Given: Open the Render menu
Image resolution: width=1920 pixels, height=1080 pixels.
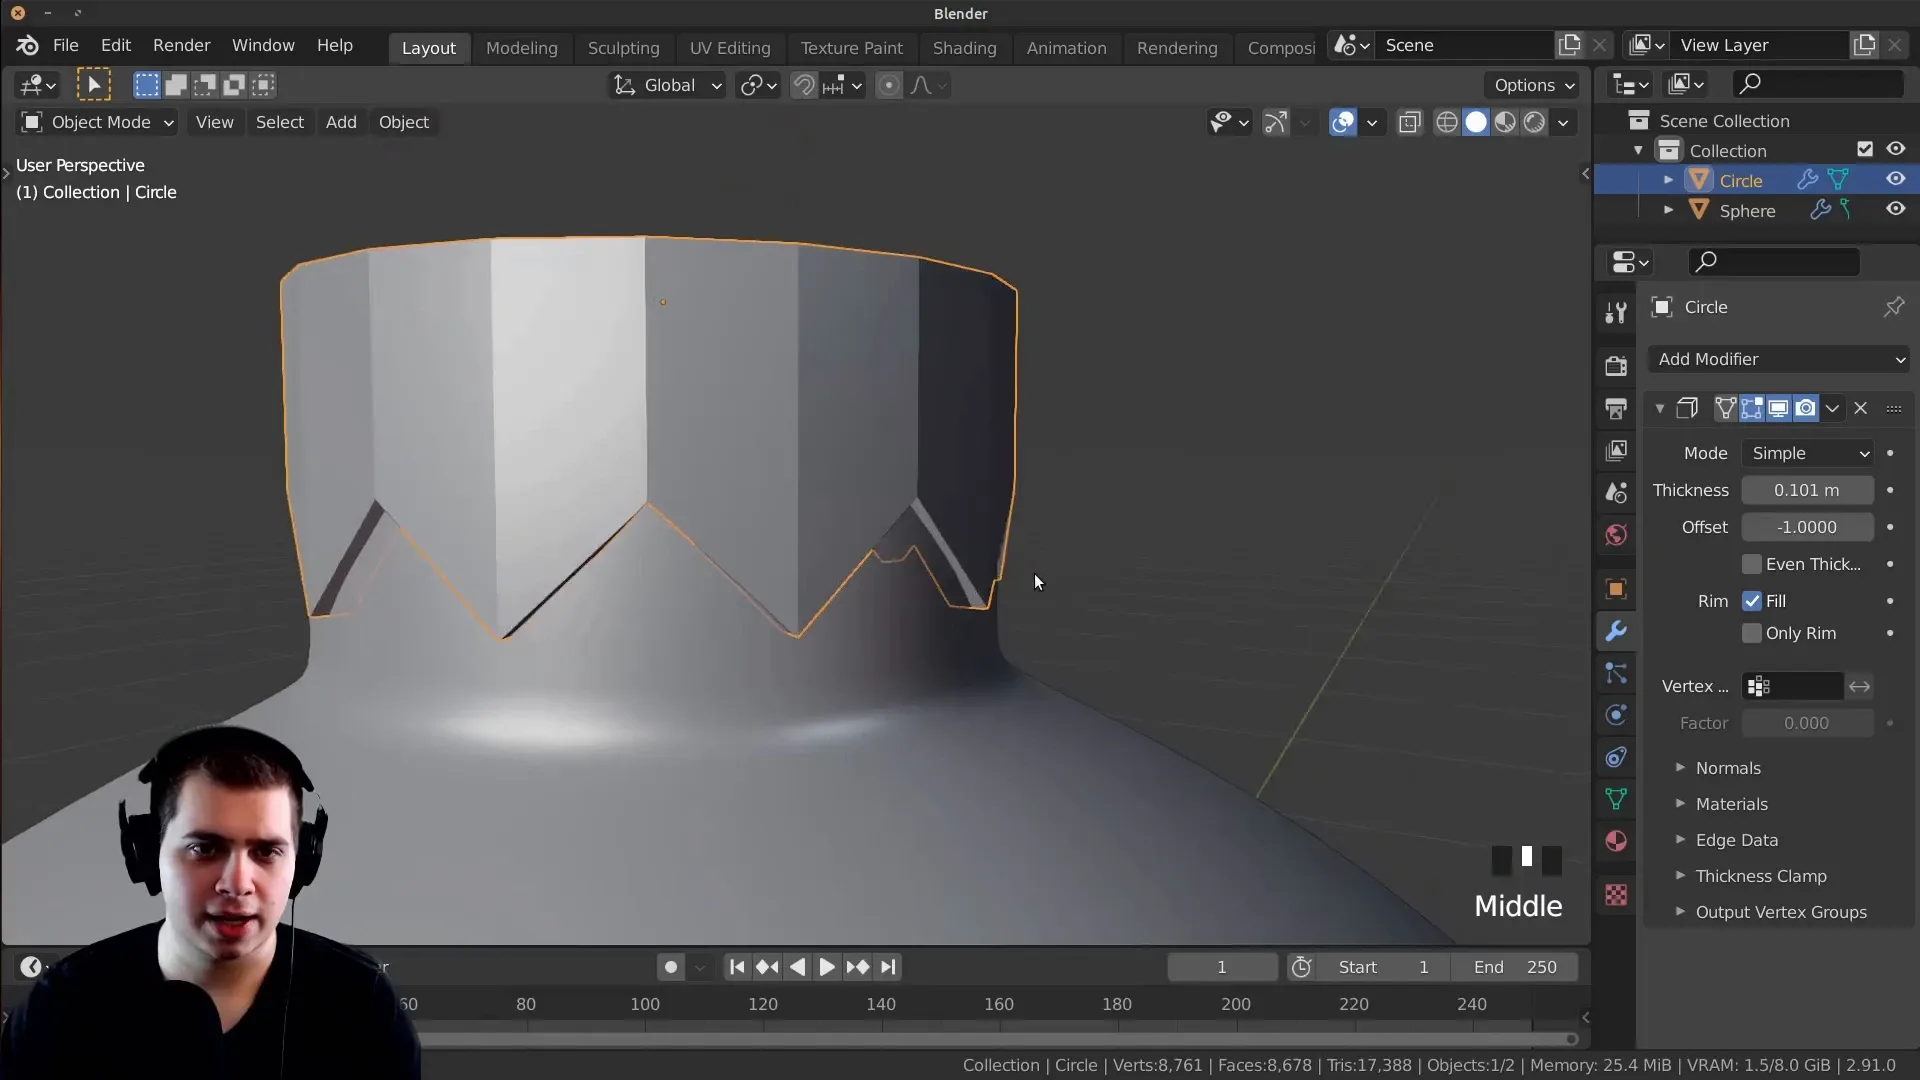Looking at the screenshot, I should pos(181,45).
